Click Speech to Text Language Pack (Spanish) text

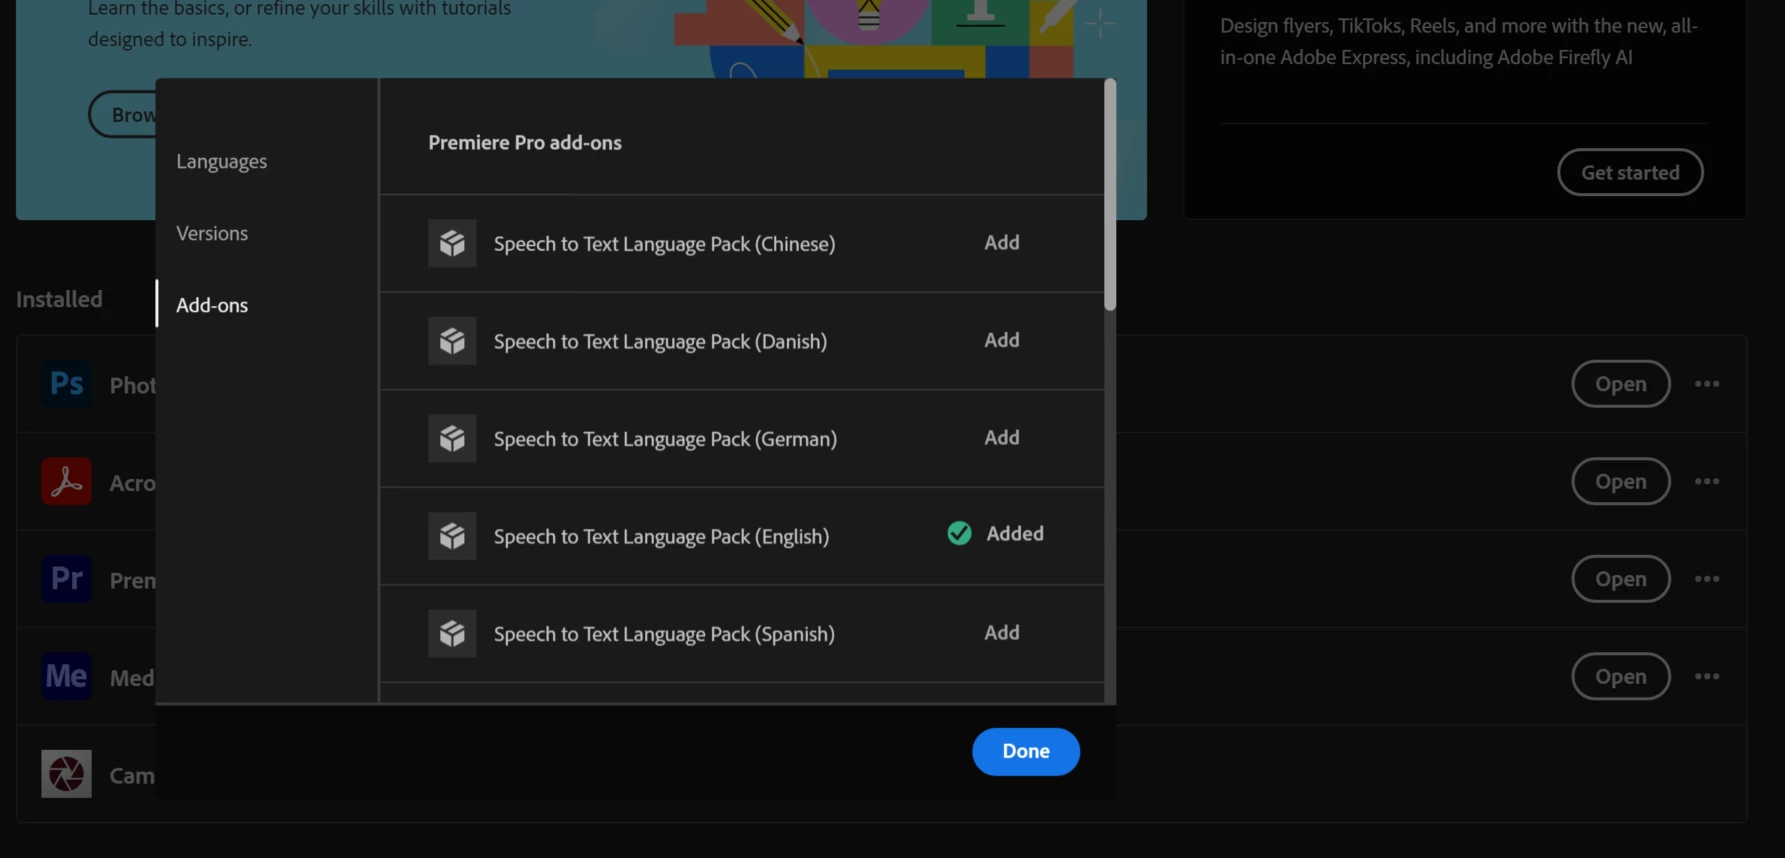click(664, 634)
